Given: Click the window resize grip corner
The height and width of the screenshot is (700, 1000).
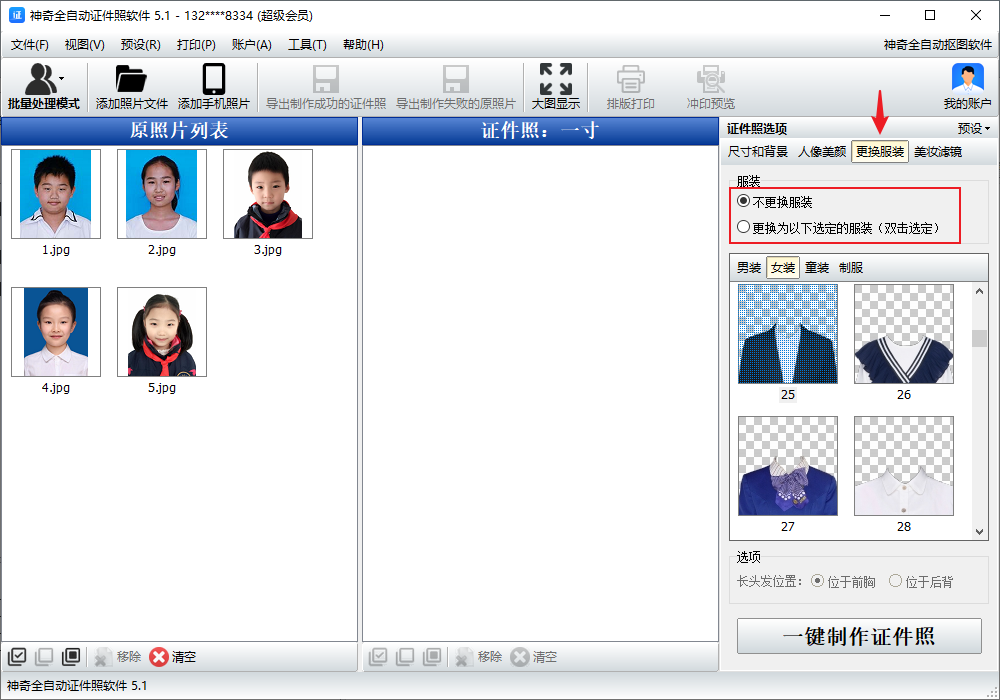Looking at the screenshot, I should [x=992, y=692].
